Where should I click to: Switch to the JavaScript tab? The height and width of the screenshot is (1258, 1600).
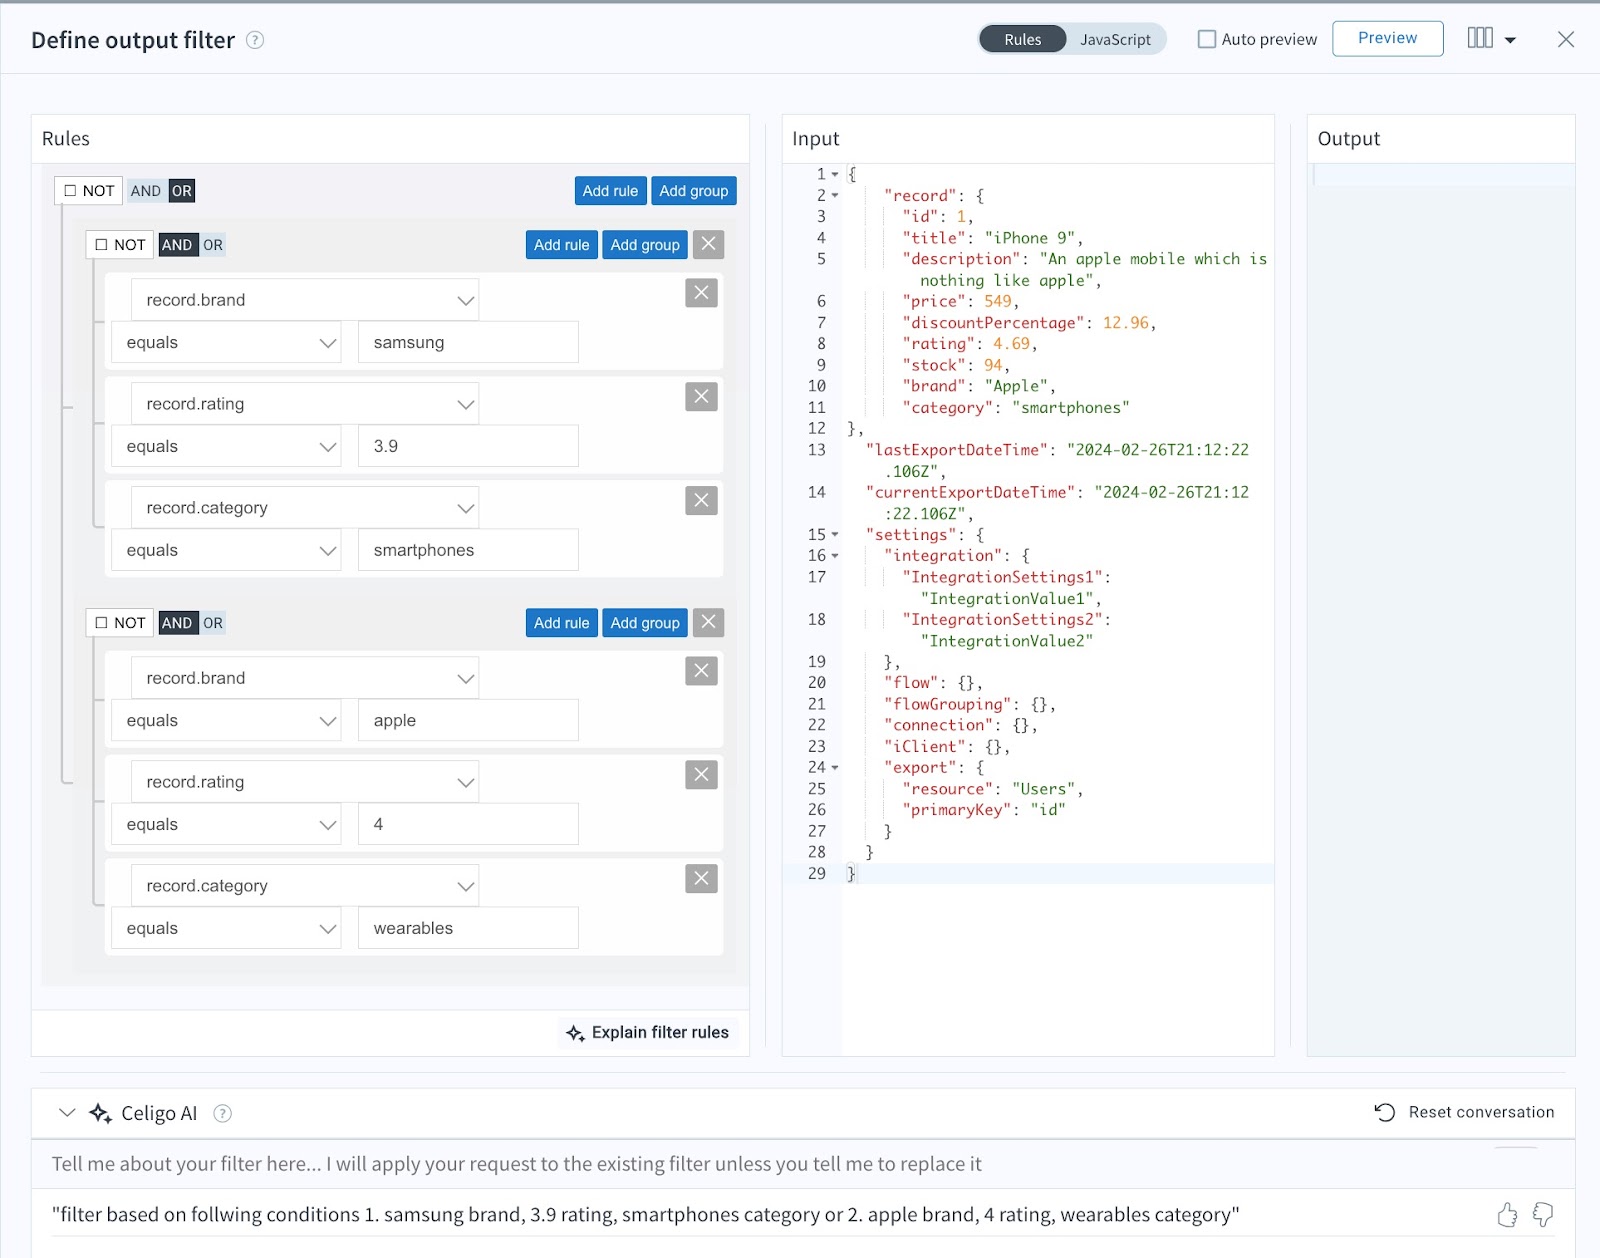pos(1116,40)
